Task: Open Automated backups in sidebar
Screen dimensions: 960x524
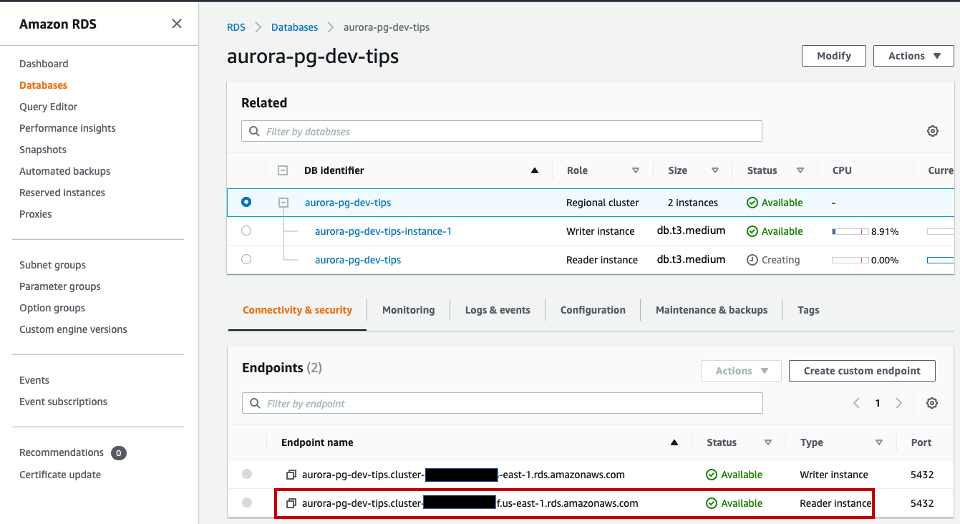Action: 64,171
